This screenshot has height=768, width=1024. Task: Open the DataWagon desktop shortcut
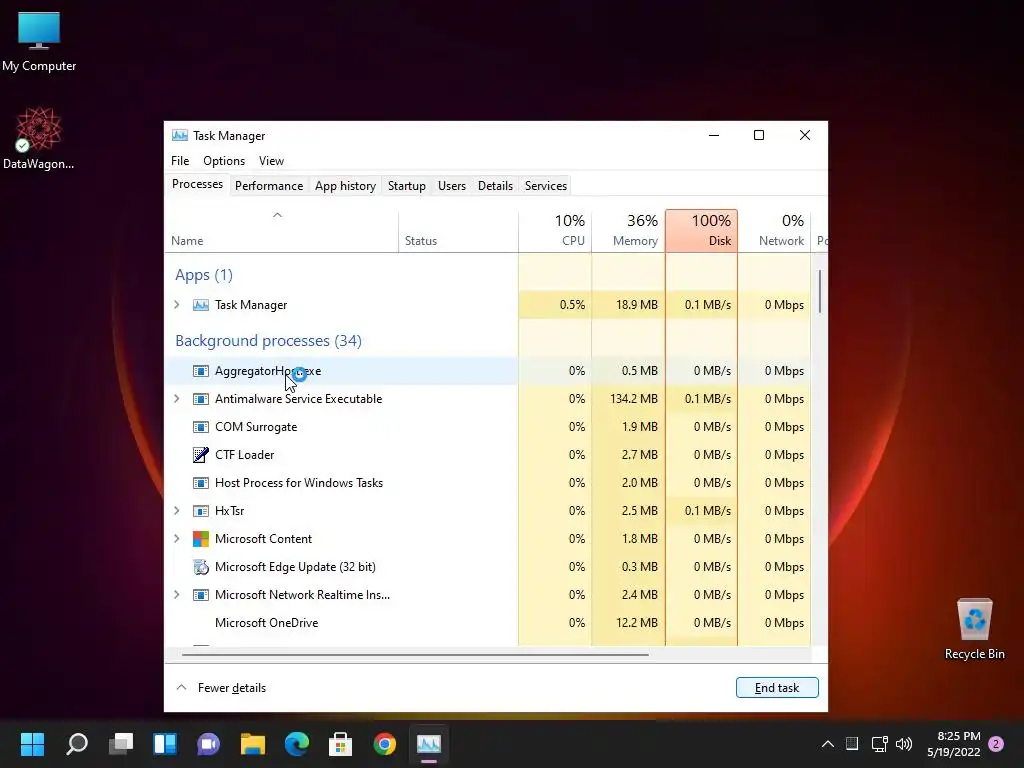coord(39,138)
